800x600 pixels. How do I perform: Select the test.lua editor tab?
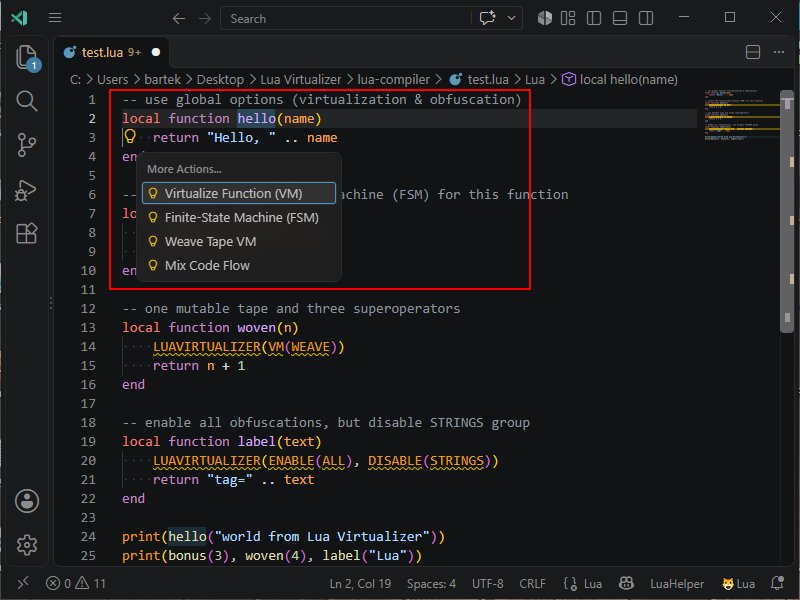tap(111, 52)
